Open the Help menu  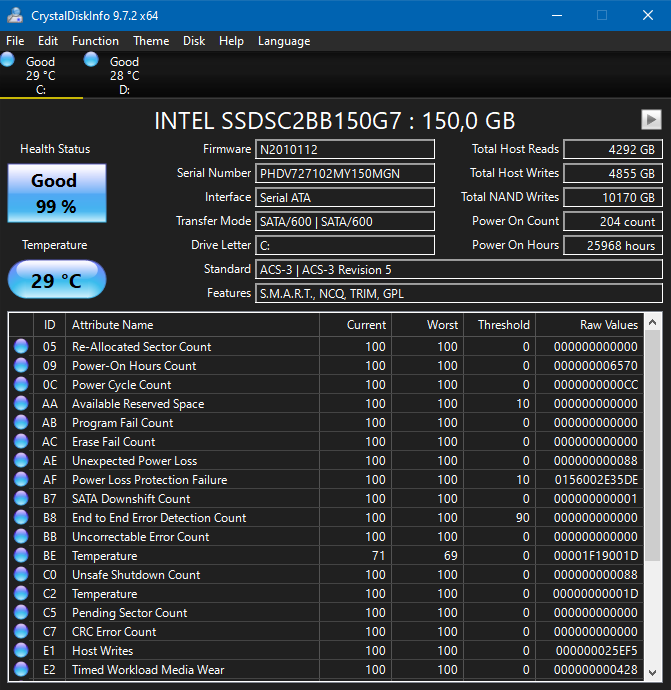231,41
